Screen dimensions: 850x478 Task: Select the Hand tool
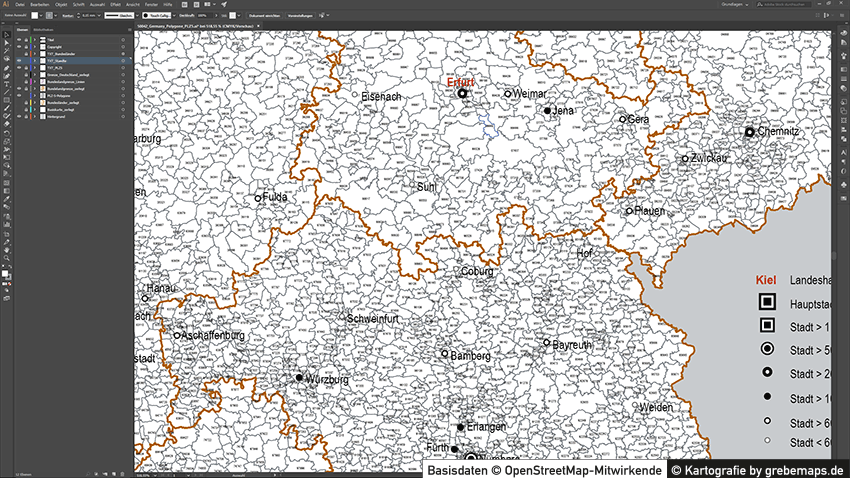point(7,251)
